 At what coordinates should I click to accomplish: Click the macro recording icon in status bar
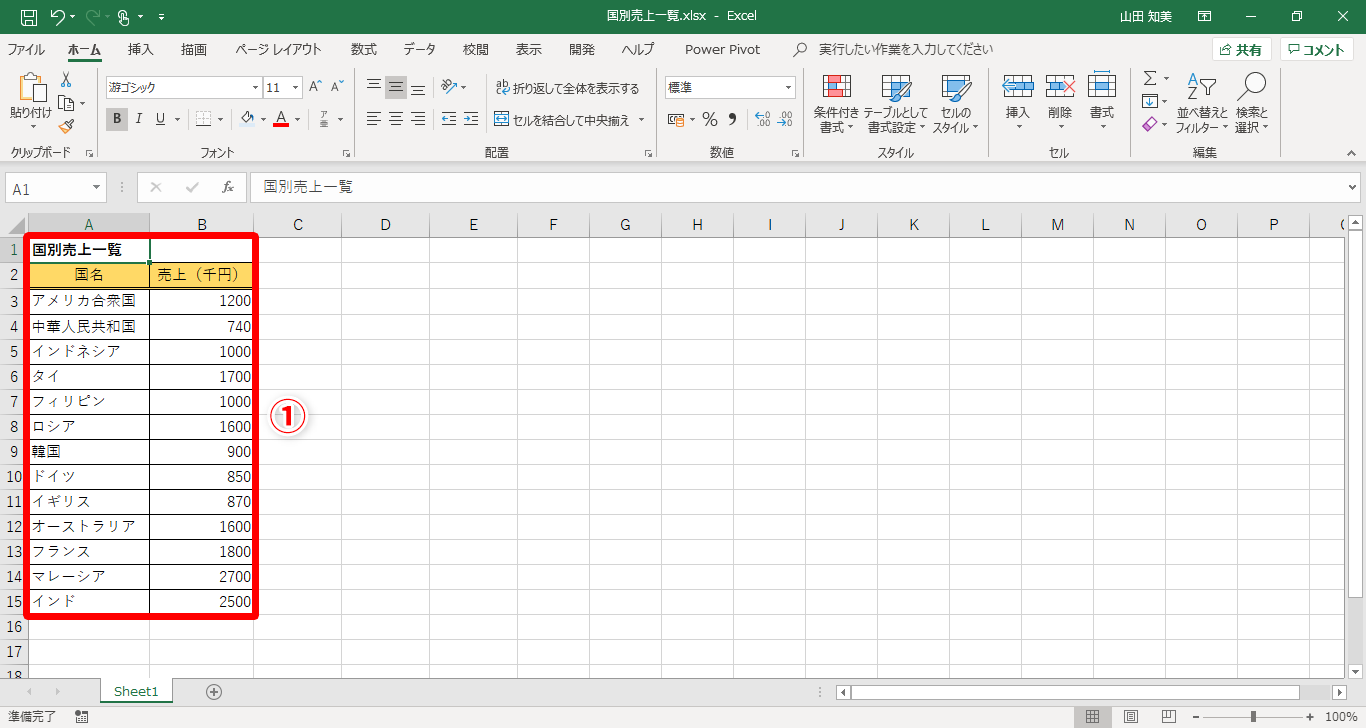[82, 717]
